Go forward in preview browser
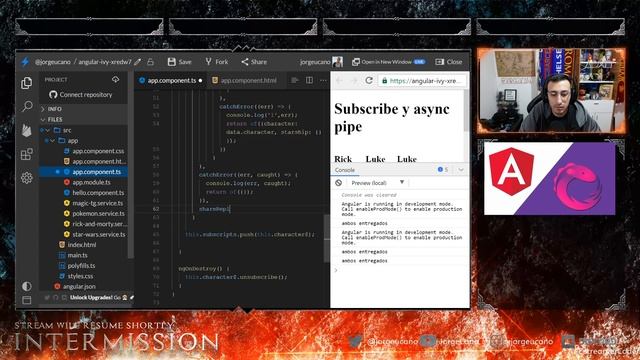The image size is (640, 360). (x=354, y=80)
